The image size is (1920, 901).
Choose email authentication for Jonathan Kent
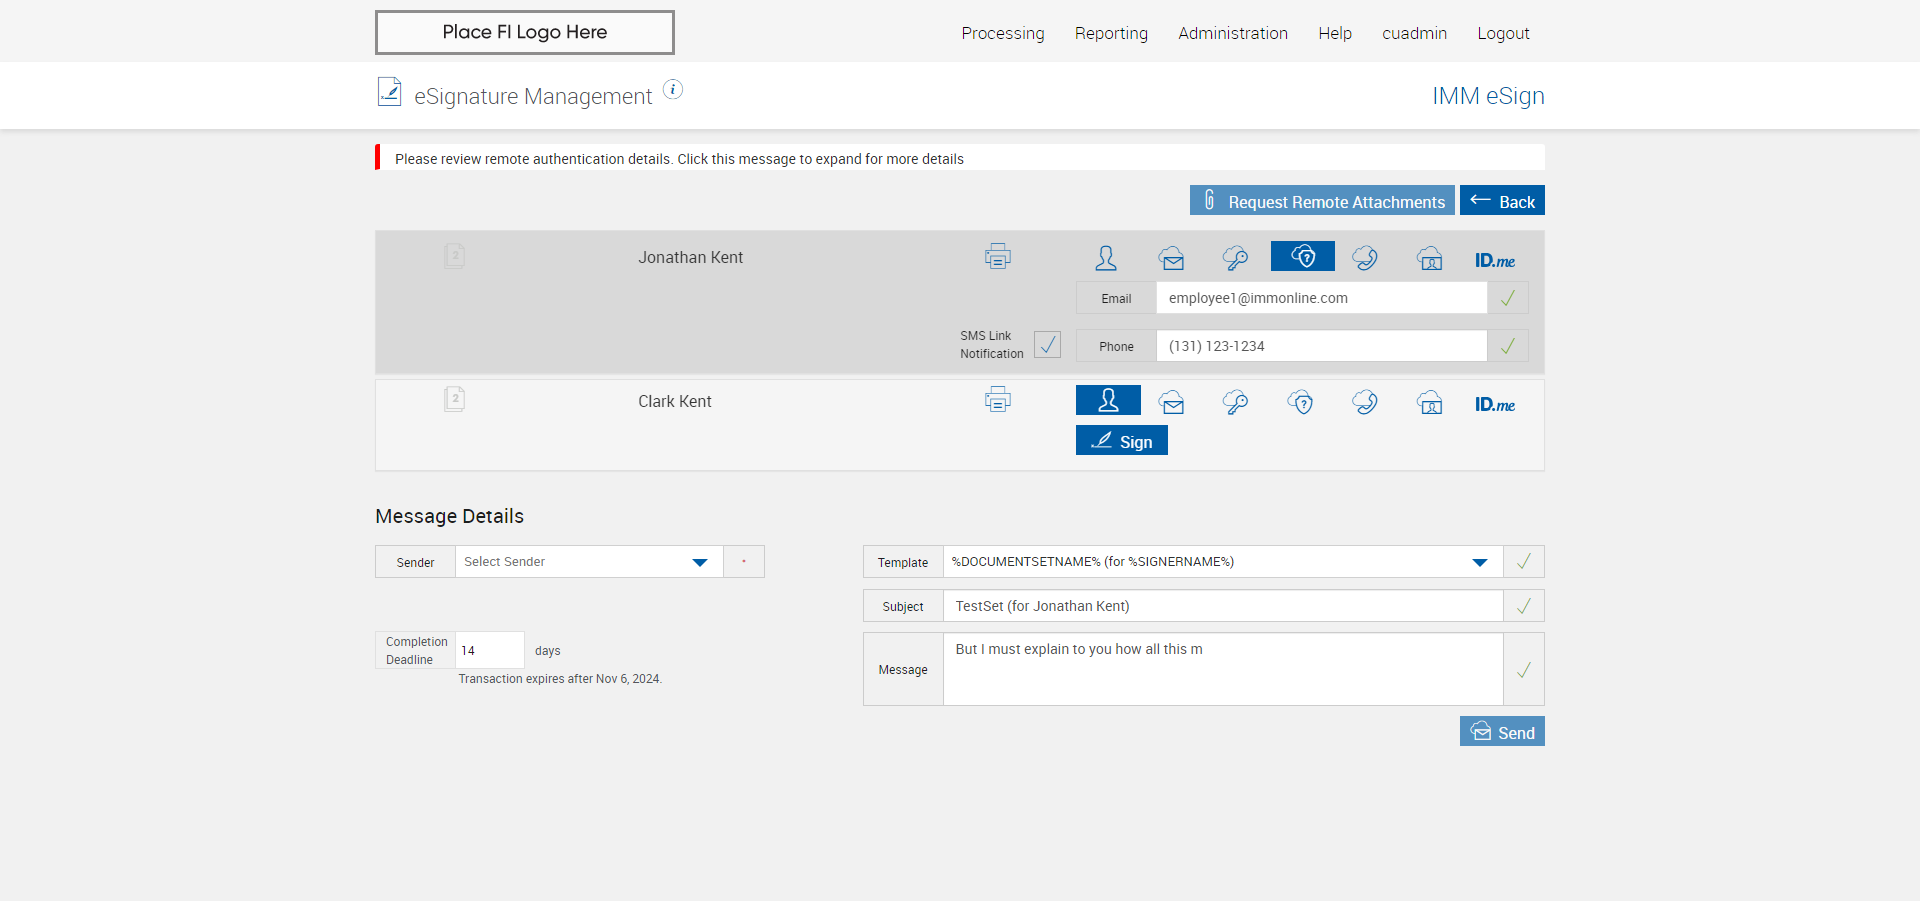pyautogui.click(x=1172, y=258)
